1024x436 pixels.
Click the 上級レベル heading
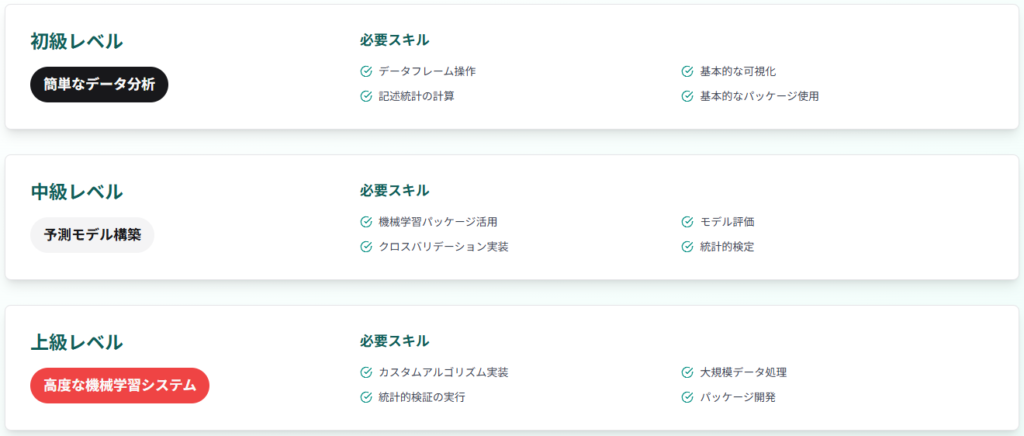point(76,342)
